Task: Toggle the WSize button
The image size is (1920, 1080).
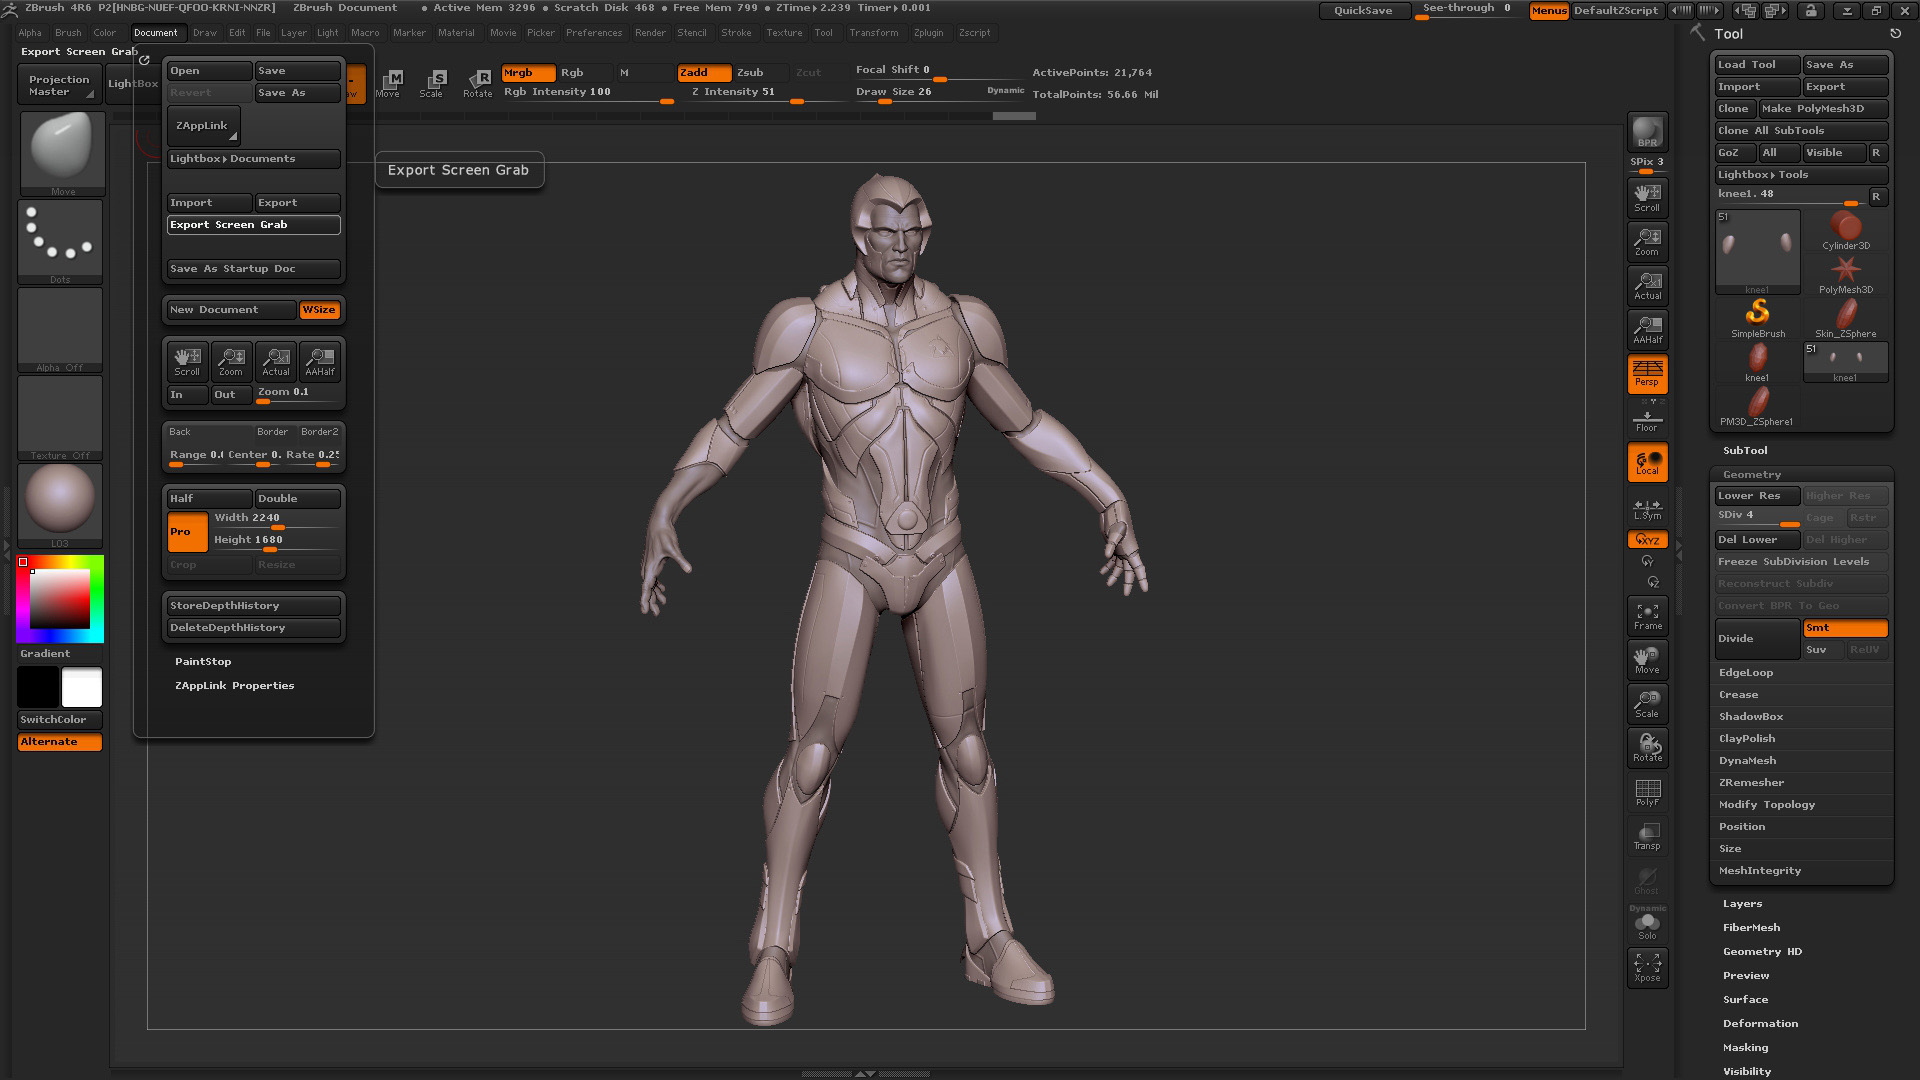Action: coord(320,310)
